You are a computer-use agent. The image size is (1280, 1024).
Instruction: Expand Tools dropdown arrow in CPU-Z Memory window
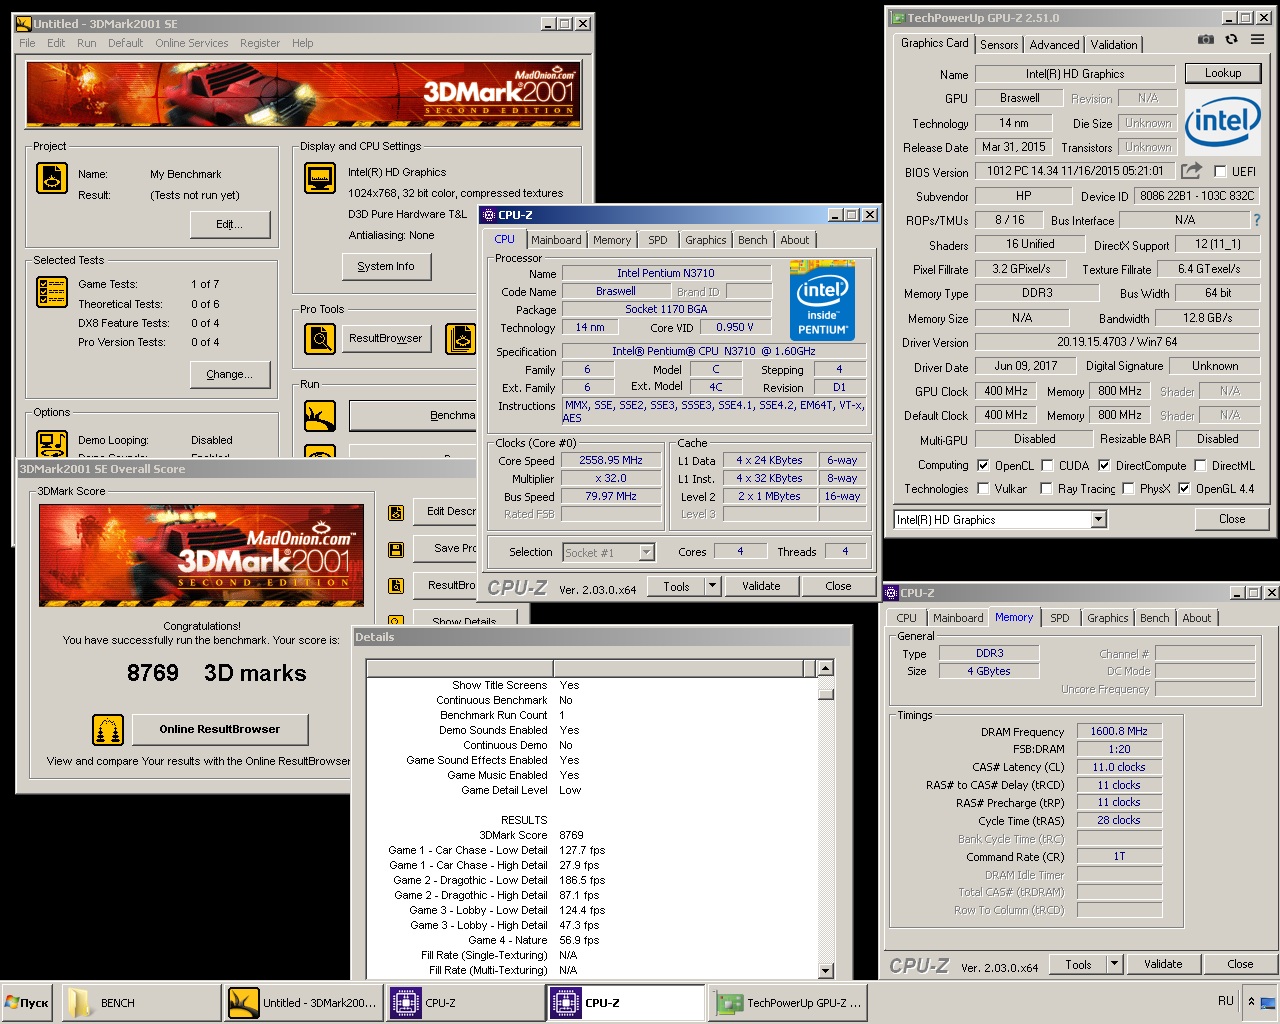pos(1114,964)
